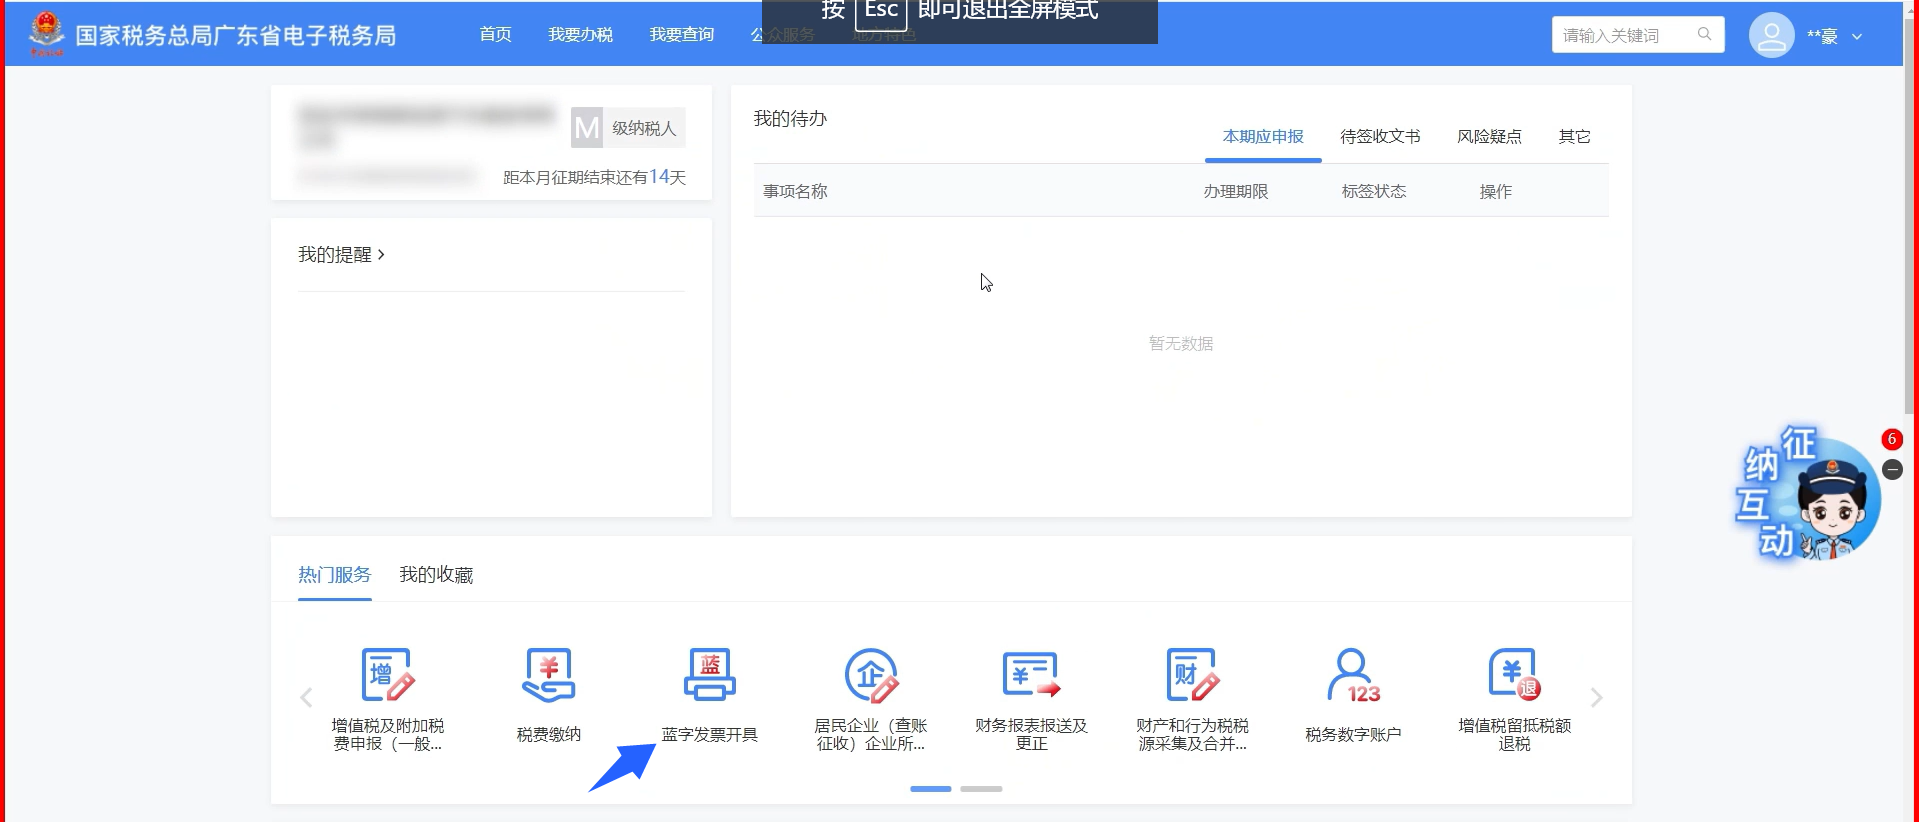
Task: Click the tax bureau emblem logo
Action: tap(46, 34)
